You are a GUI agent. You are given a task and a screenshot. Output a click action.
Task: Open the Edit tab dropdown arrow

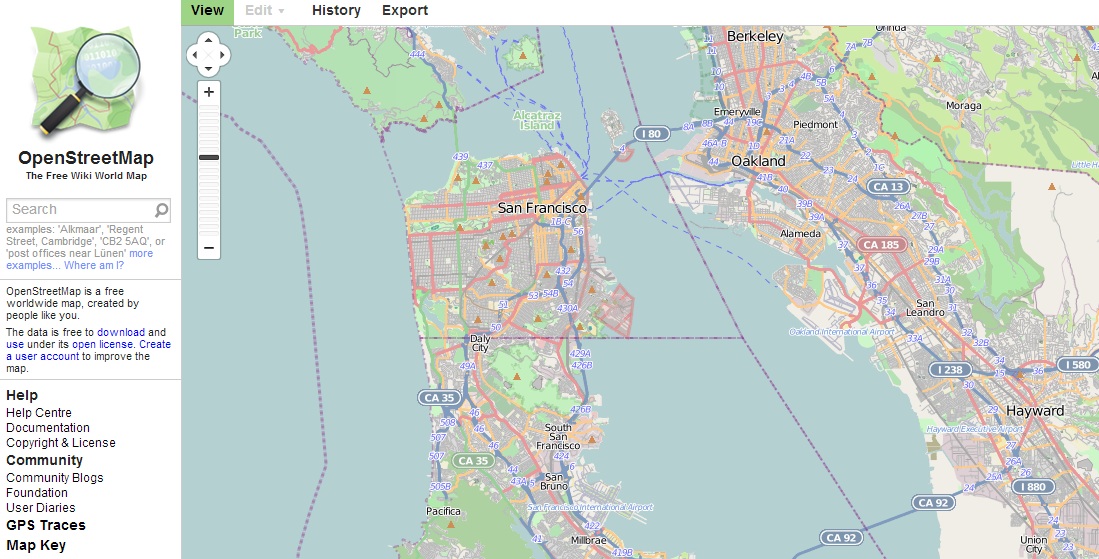point(282,11)
